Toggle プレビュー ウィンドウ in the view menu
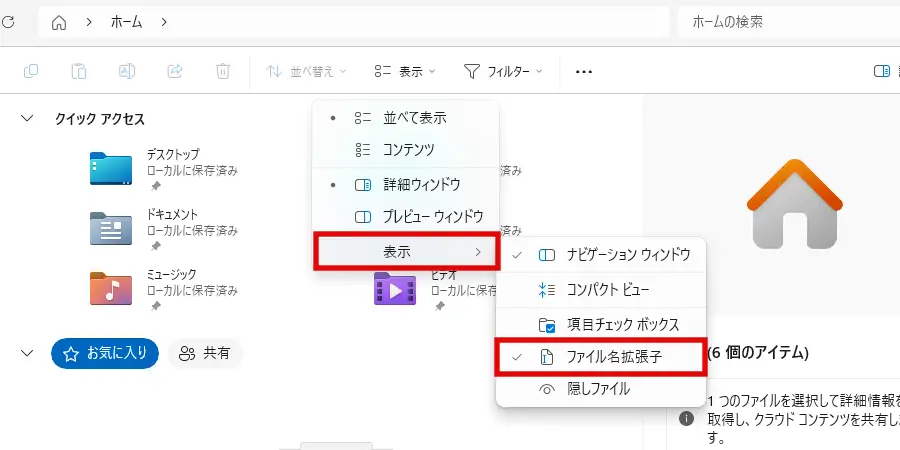Screen dimensions: 900x450 coord(405,217)
